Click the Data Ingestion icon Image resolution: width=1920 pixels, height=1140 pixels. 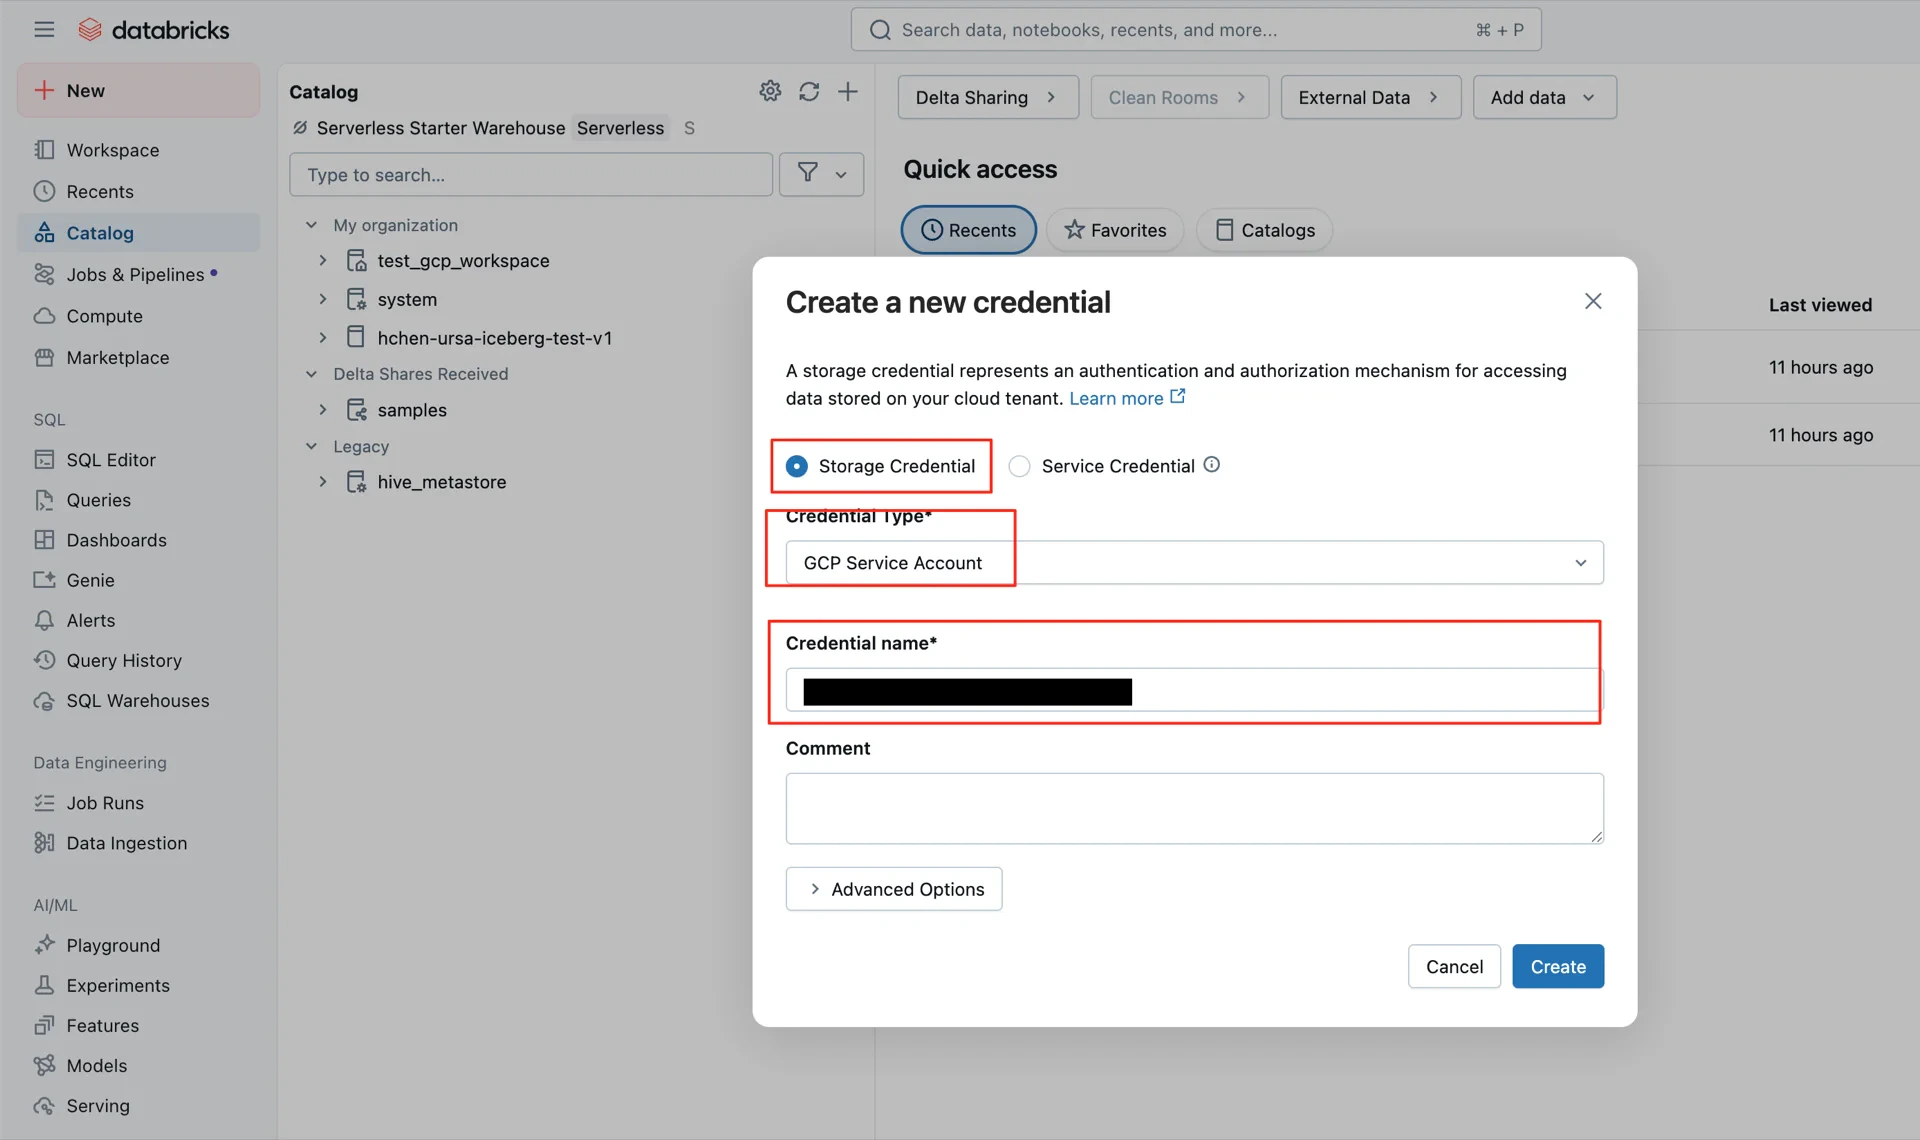point(44,843)
